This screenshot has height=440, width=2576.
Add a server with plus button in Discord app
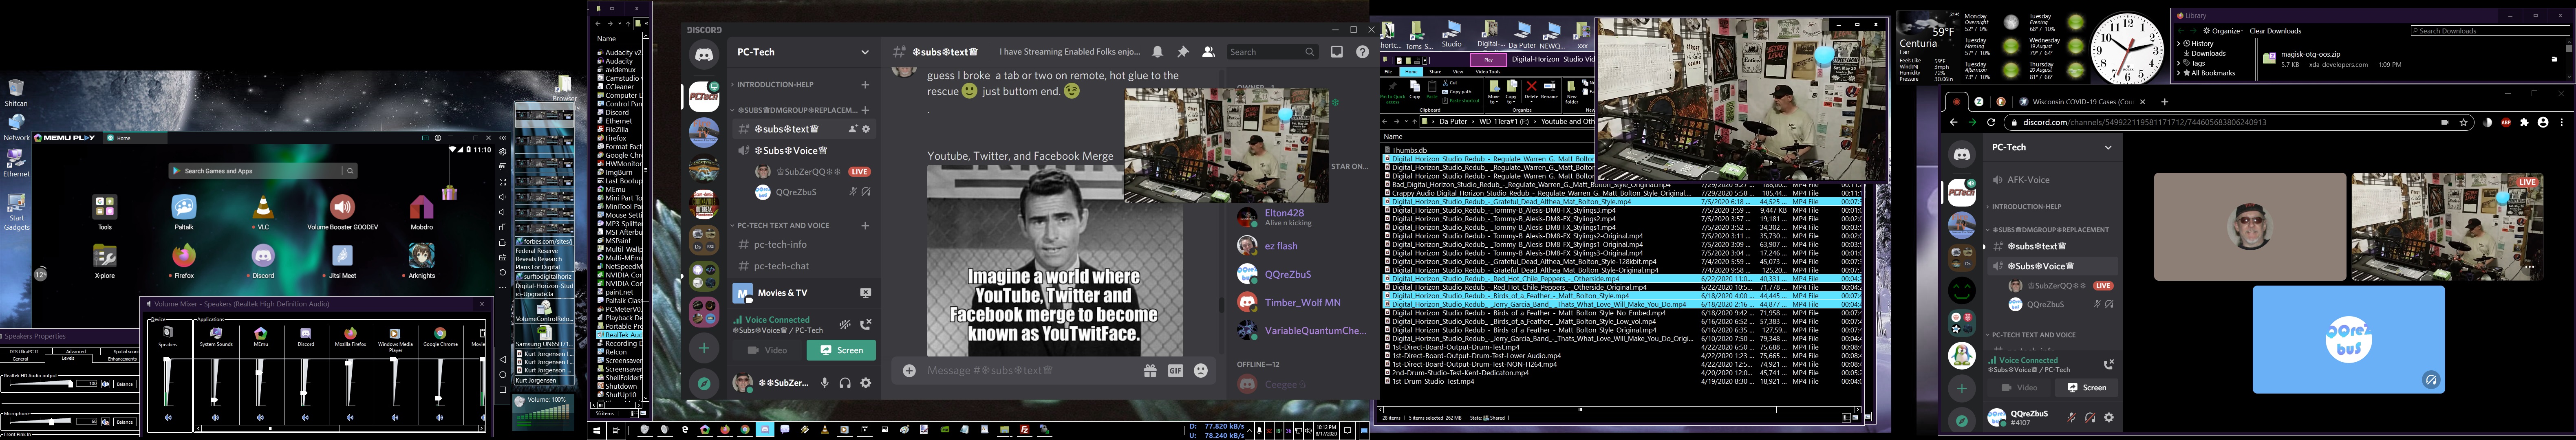(704, 347)
